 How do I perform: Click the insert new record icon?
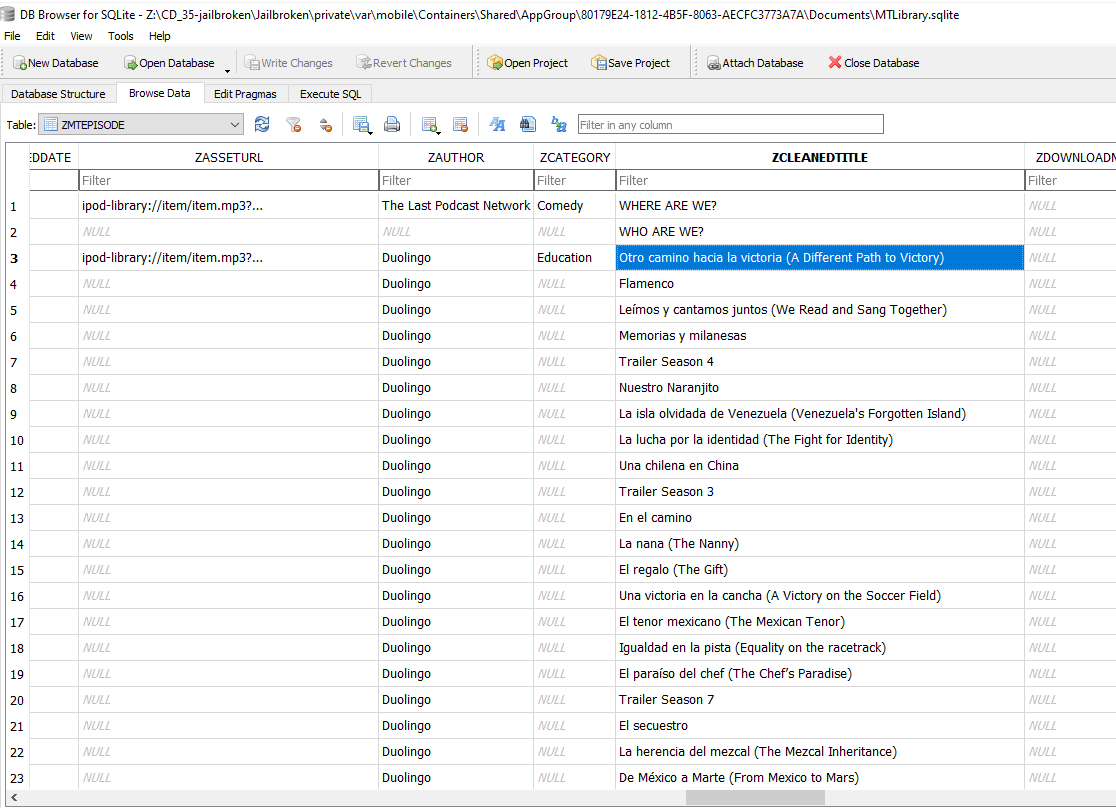430,125
